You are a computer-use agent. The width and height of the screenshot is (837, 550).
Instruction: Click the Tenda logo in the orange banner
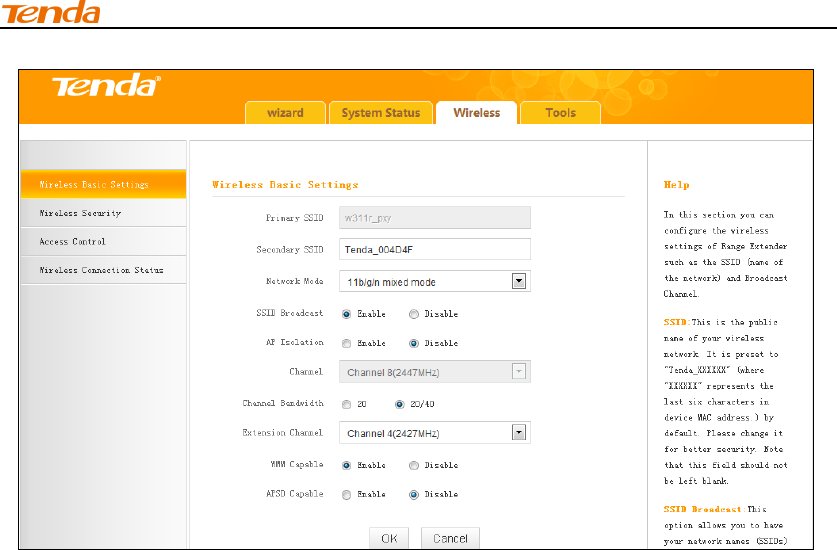point(106,86)
